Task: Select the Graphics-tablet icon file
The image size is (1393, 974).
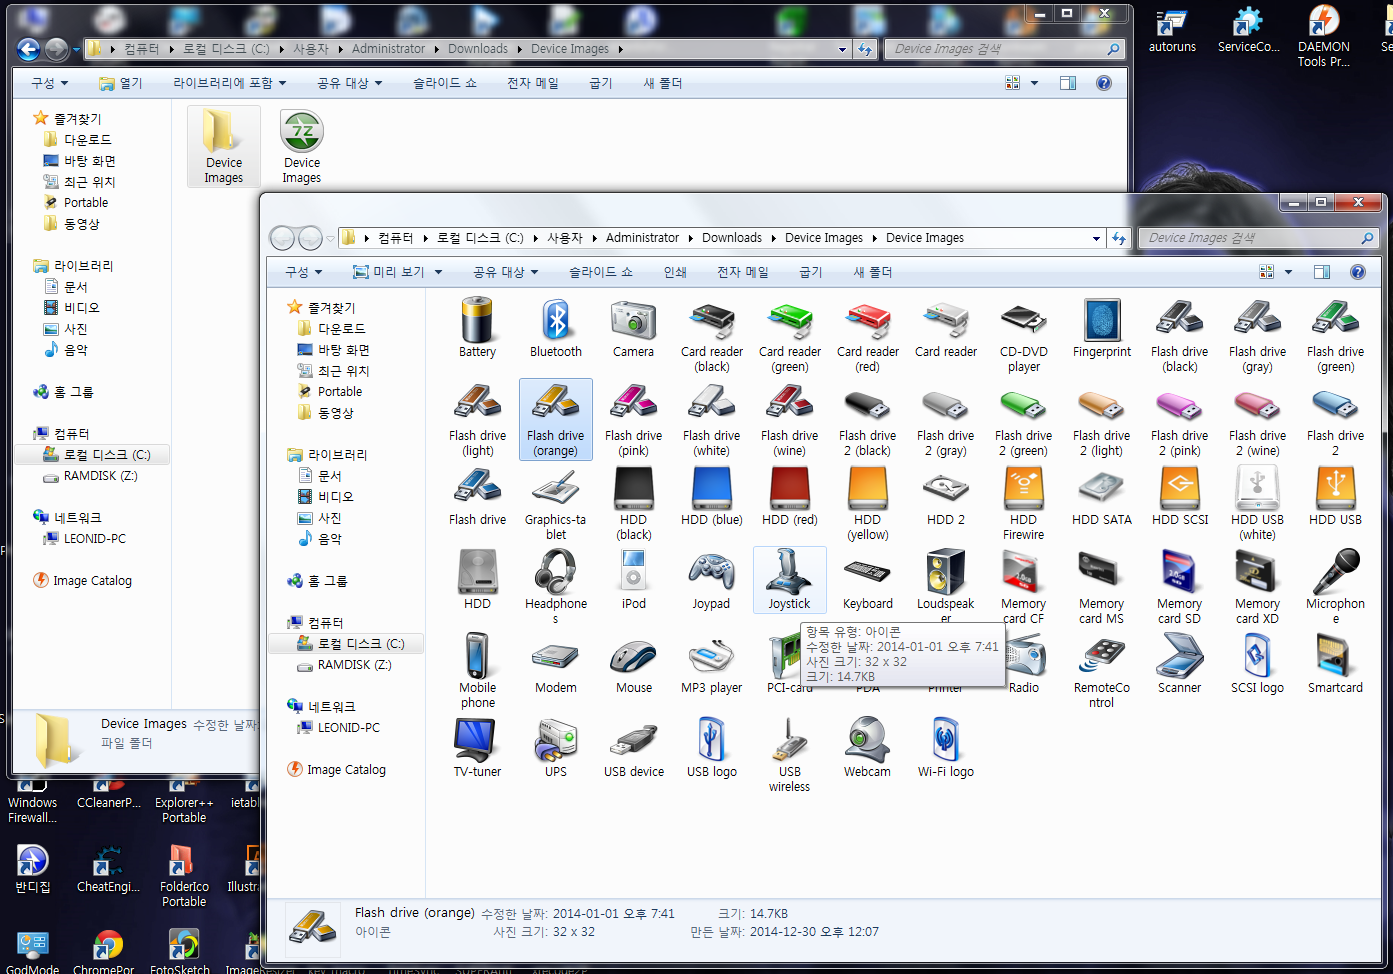Action: tap(556, 503)
